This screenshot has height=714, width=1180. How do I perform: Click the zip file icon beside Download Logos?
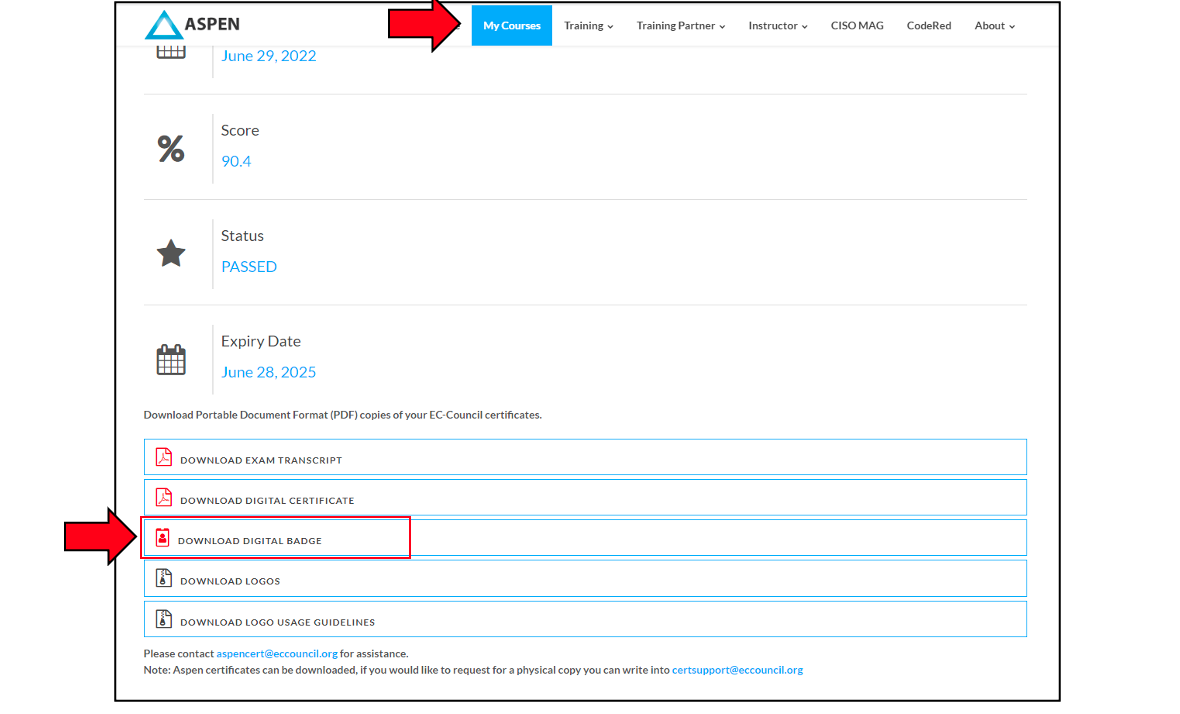tap(164, 579)
